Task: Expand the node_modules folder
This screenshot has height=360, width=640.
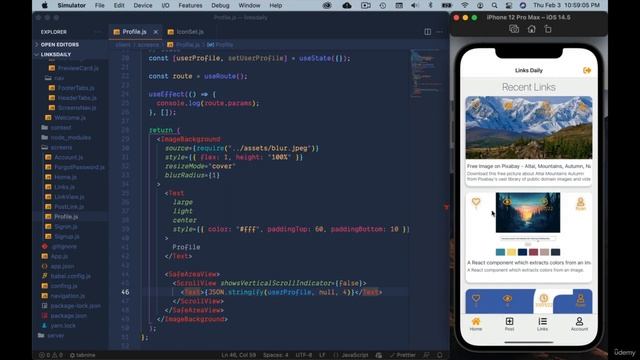Action: (71, 138)
